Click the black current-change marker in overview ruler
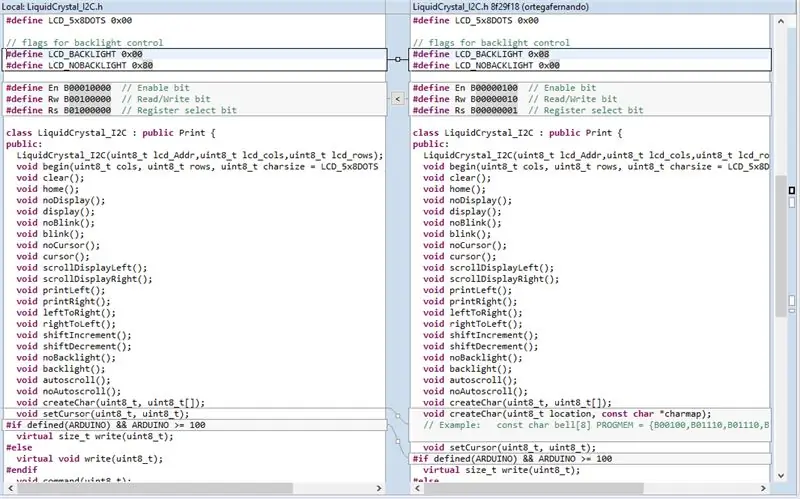The image size is (800, 499). [792, 190]
